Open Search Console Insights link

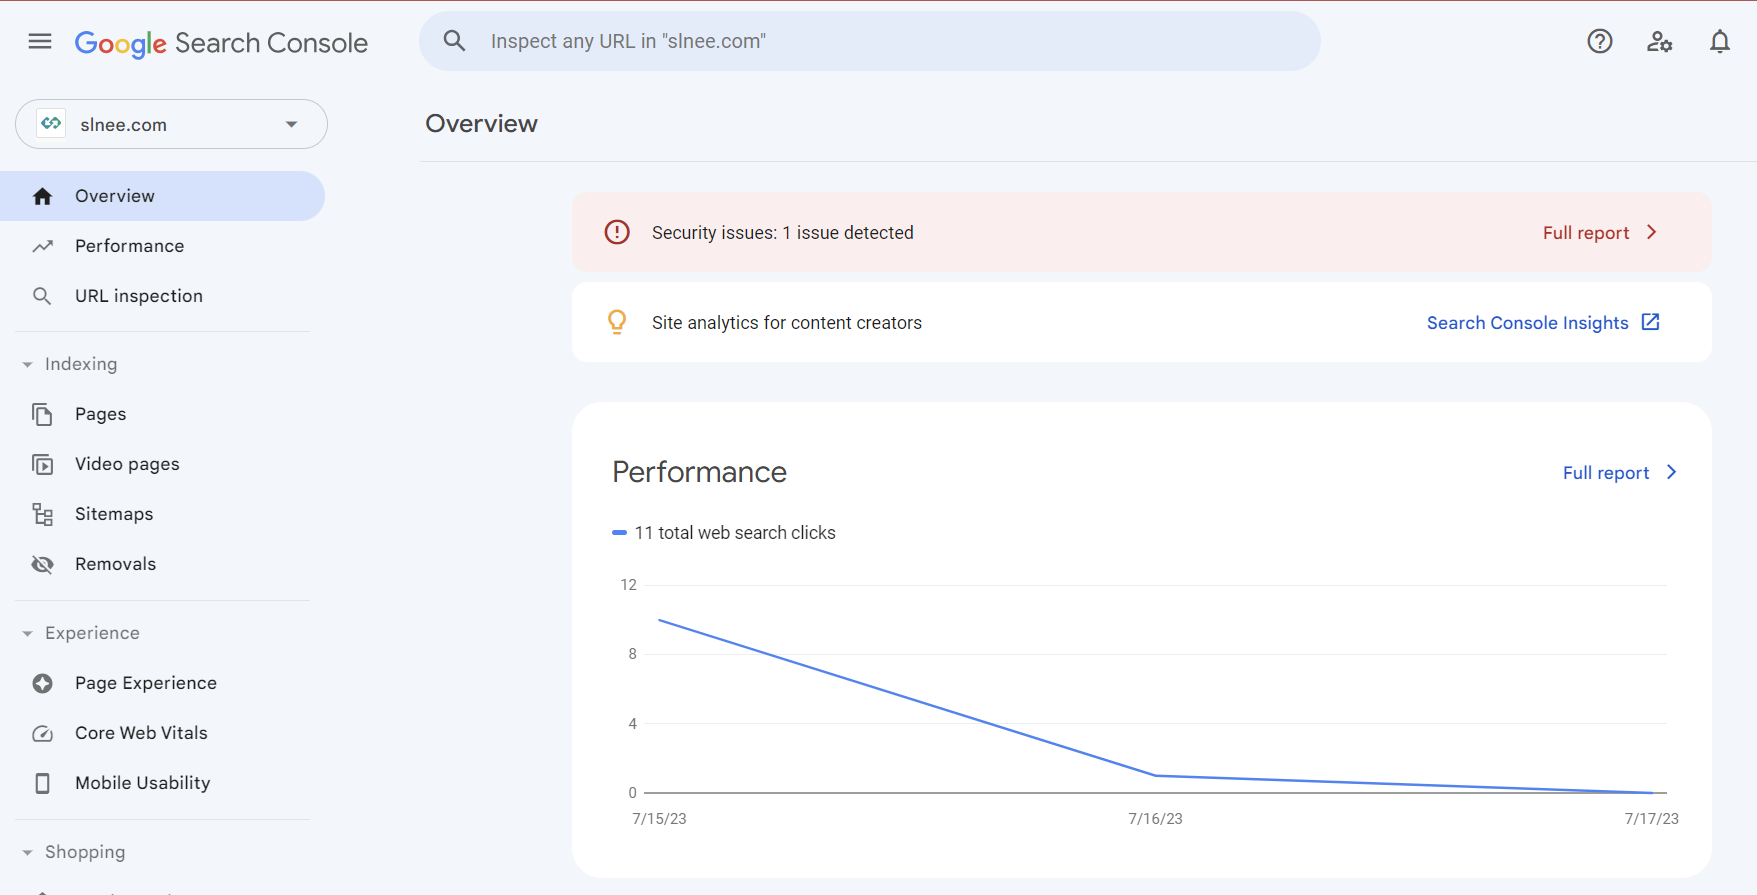(1541, 322)
